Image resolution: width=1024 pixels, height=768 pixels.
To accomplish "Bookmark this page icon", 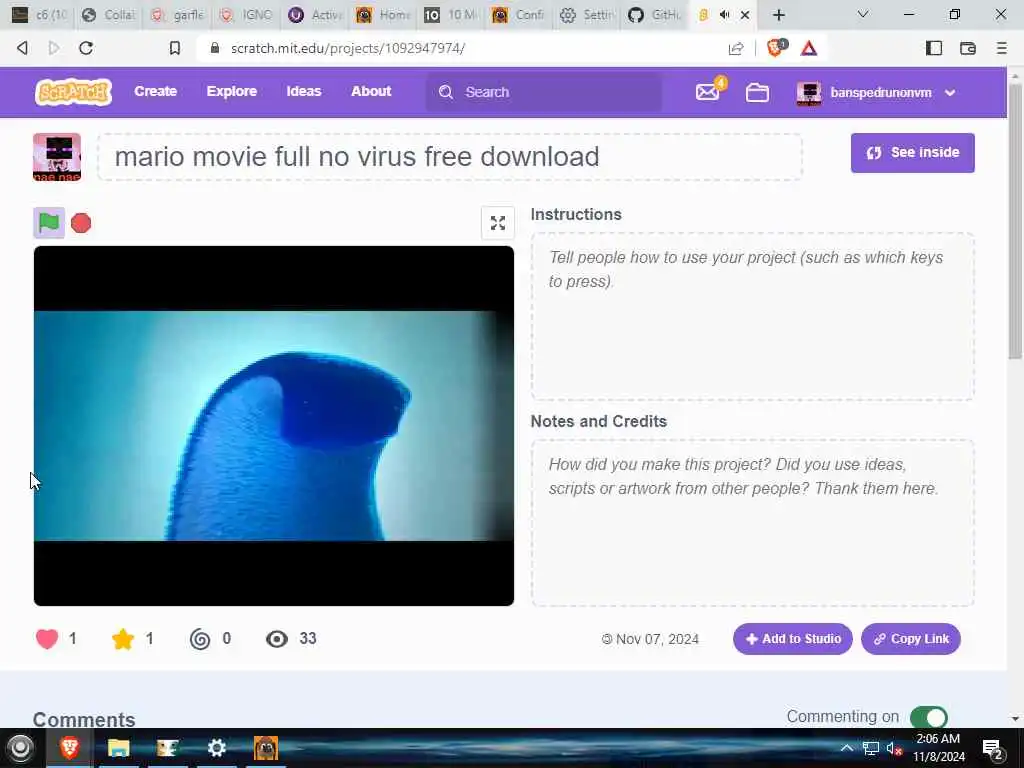I will 174,48.
